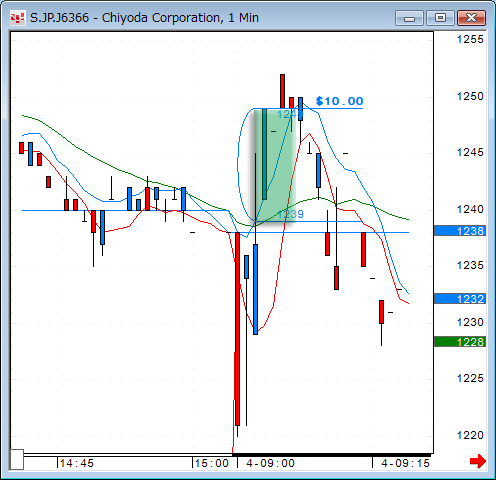Click the chart window application icon
This screenshot has height=480, width=496.
click(x=17, y=18)
